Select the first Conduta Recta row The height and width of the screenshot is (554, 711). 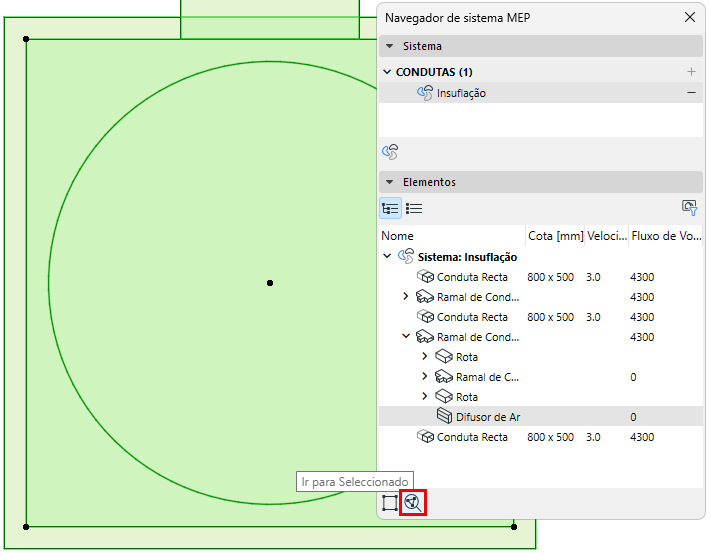541,277
